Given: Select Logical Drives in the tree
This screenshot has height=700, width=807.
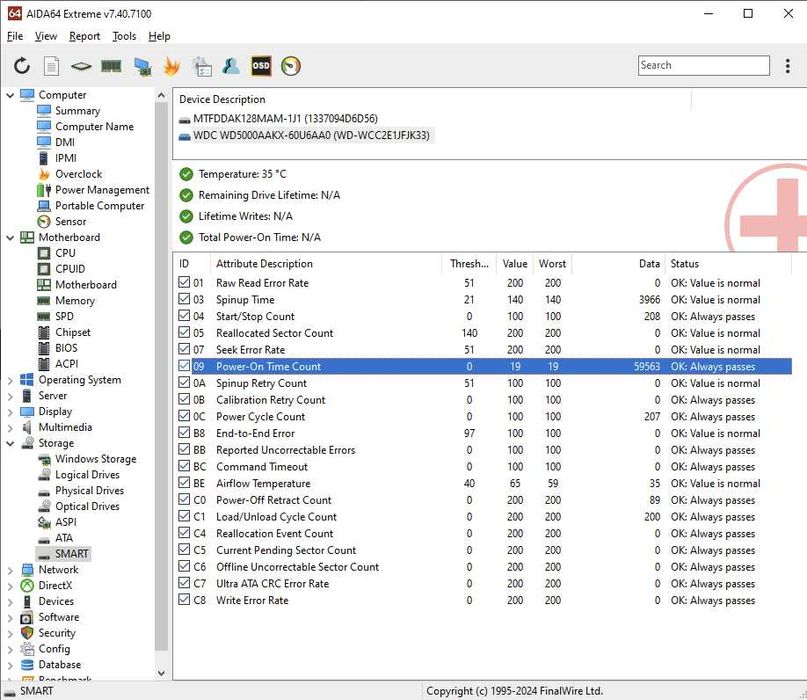Looking at the screenshot, I should tap(87, 475).
